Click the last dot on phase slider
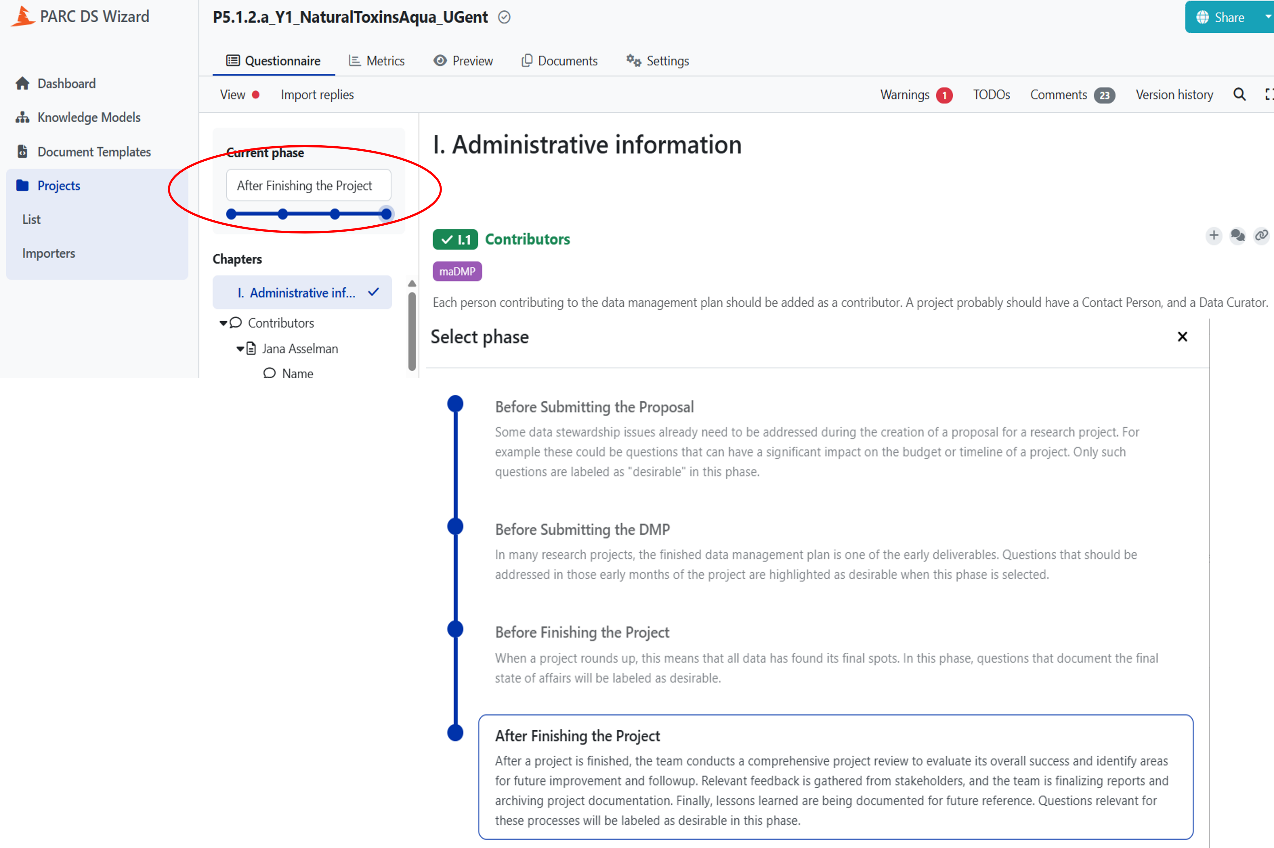This screenshot has height=848, width=1274. coord(386,214)
